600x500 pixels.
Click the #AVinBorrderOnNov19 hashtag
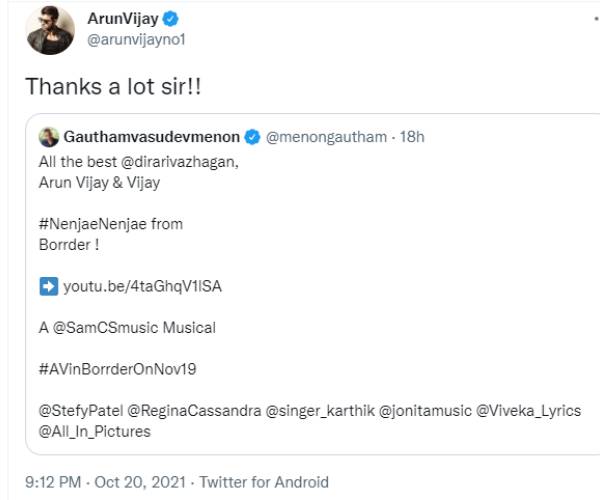(118, 369)
